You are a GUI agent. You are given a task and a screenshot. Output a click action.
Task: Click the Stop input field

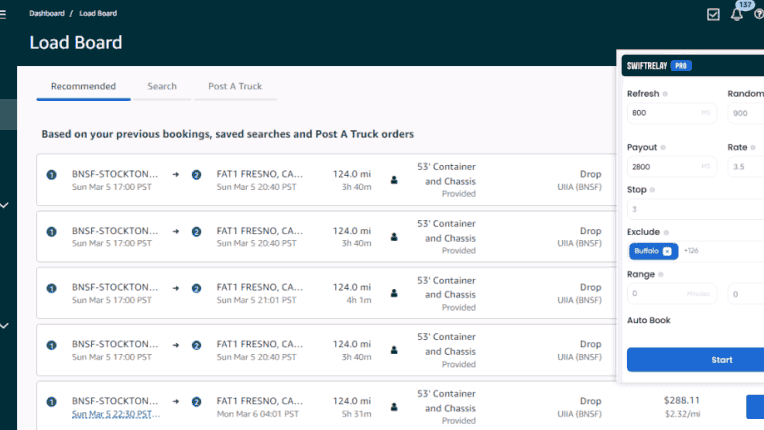click(695, 209)
